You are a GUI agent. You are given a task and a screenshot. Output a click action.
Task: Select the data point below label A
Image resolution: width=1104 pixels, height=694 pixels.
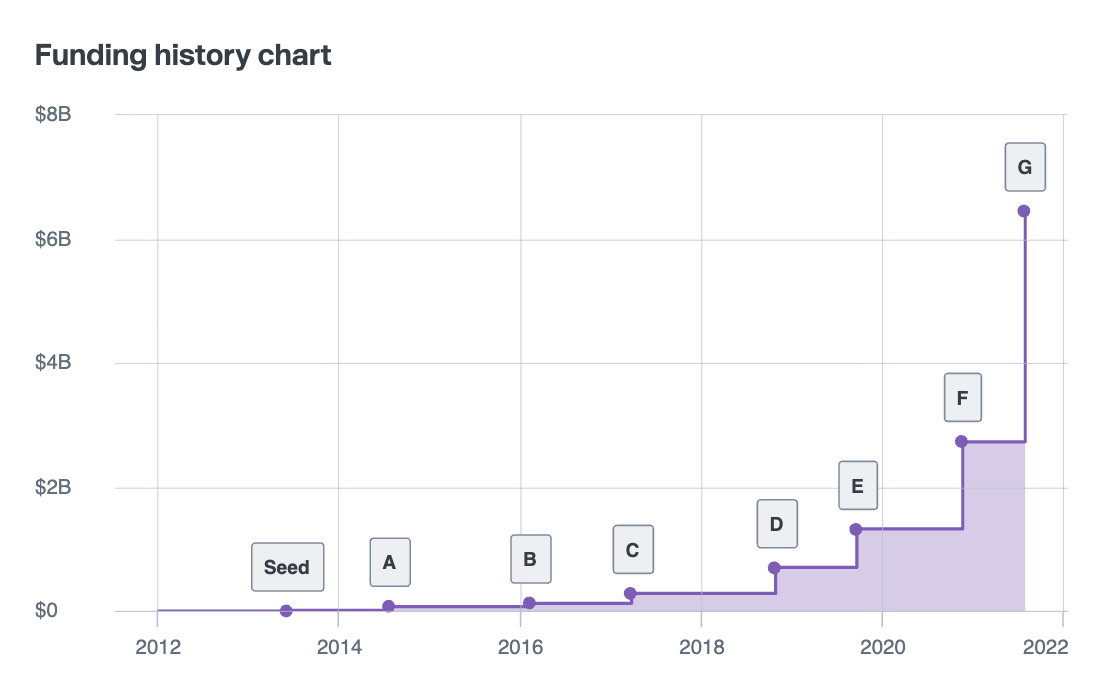point(389,606)
